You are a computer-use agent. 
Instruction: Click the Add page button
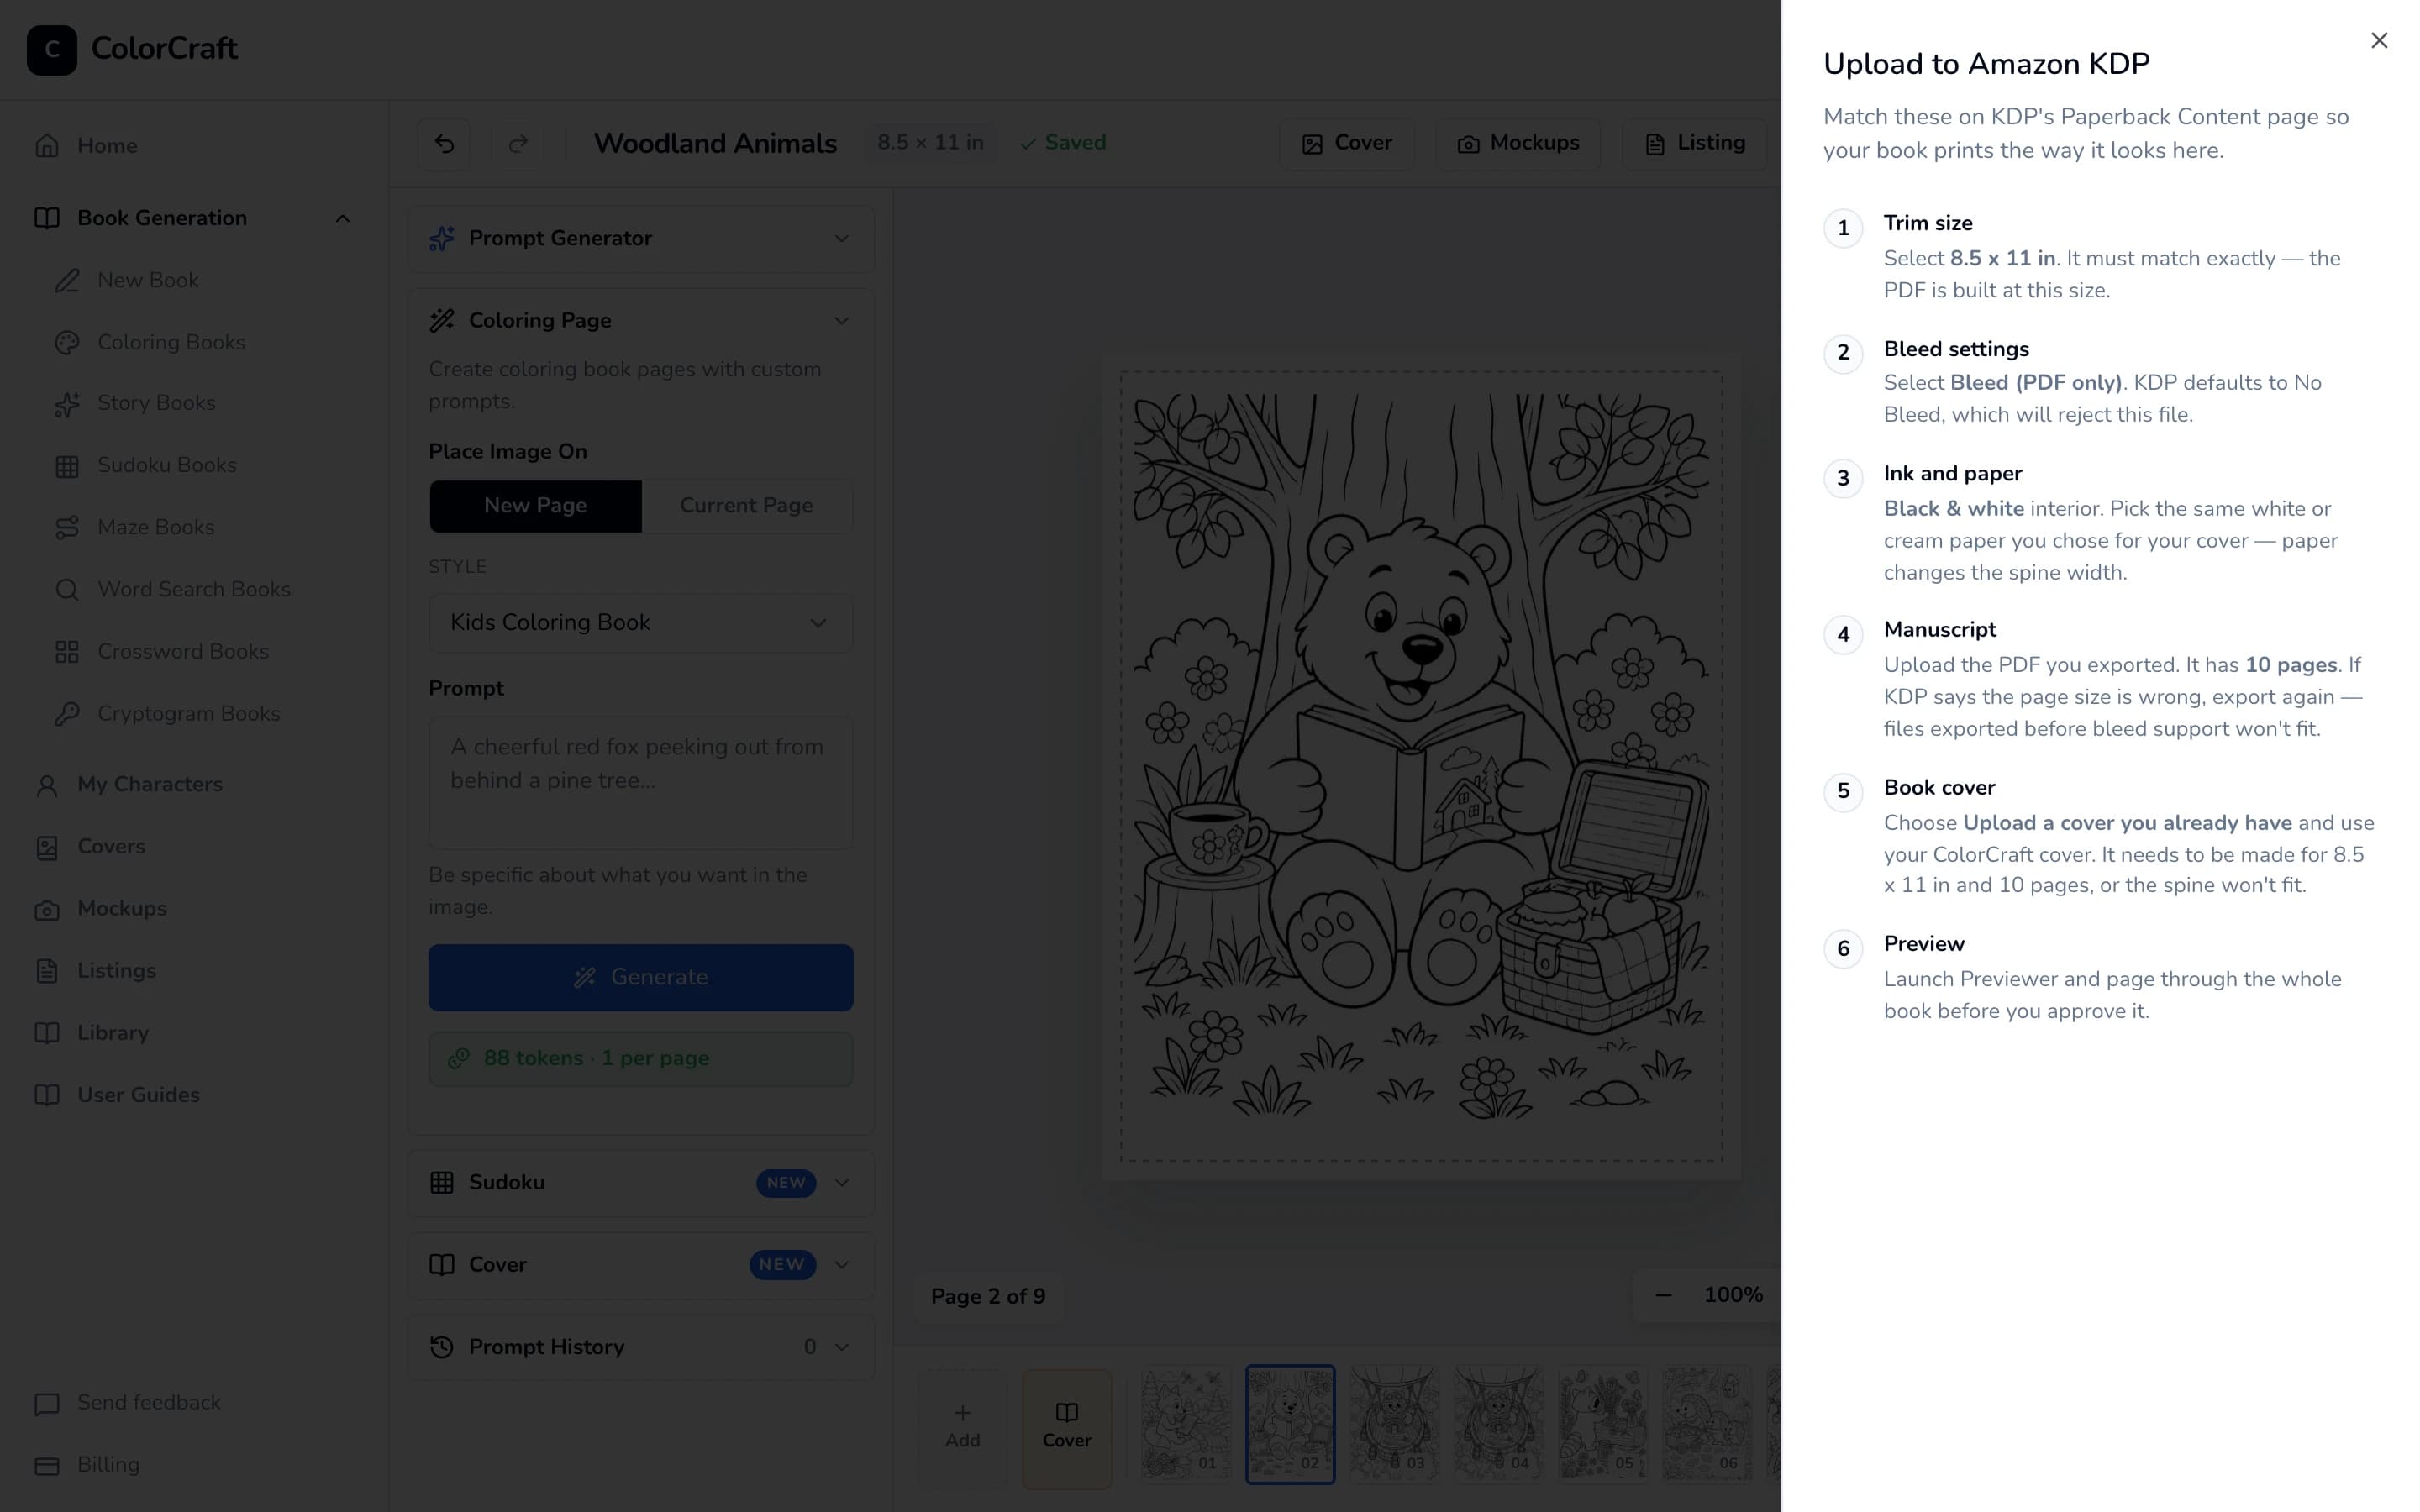click(962, 1426)
